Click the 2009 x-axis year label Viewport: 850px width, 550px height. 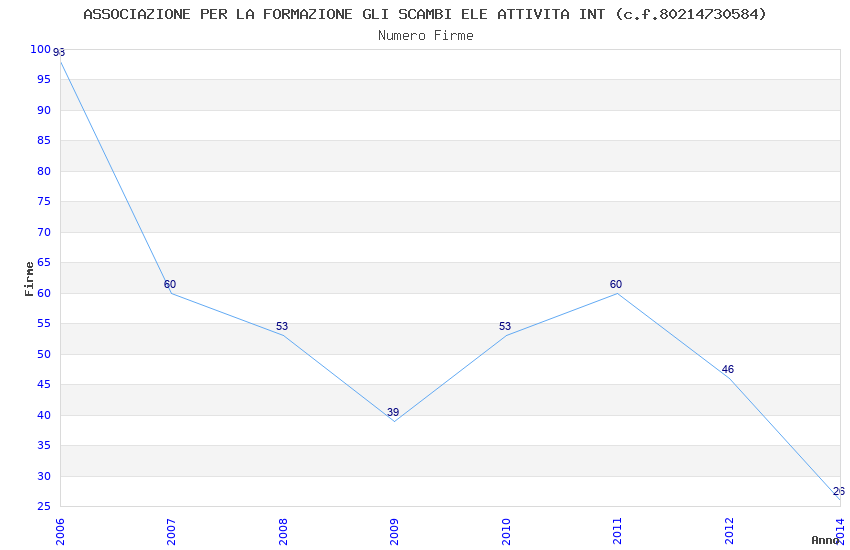(x=394, y=531)
